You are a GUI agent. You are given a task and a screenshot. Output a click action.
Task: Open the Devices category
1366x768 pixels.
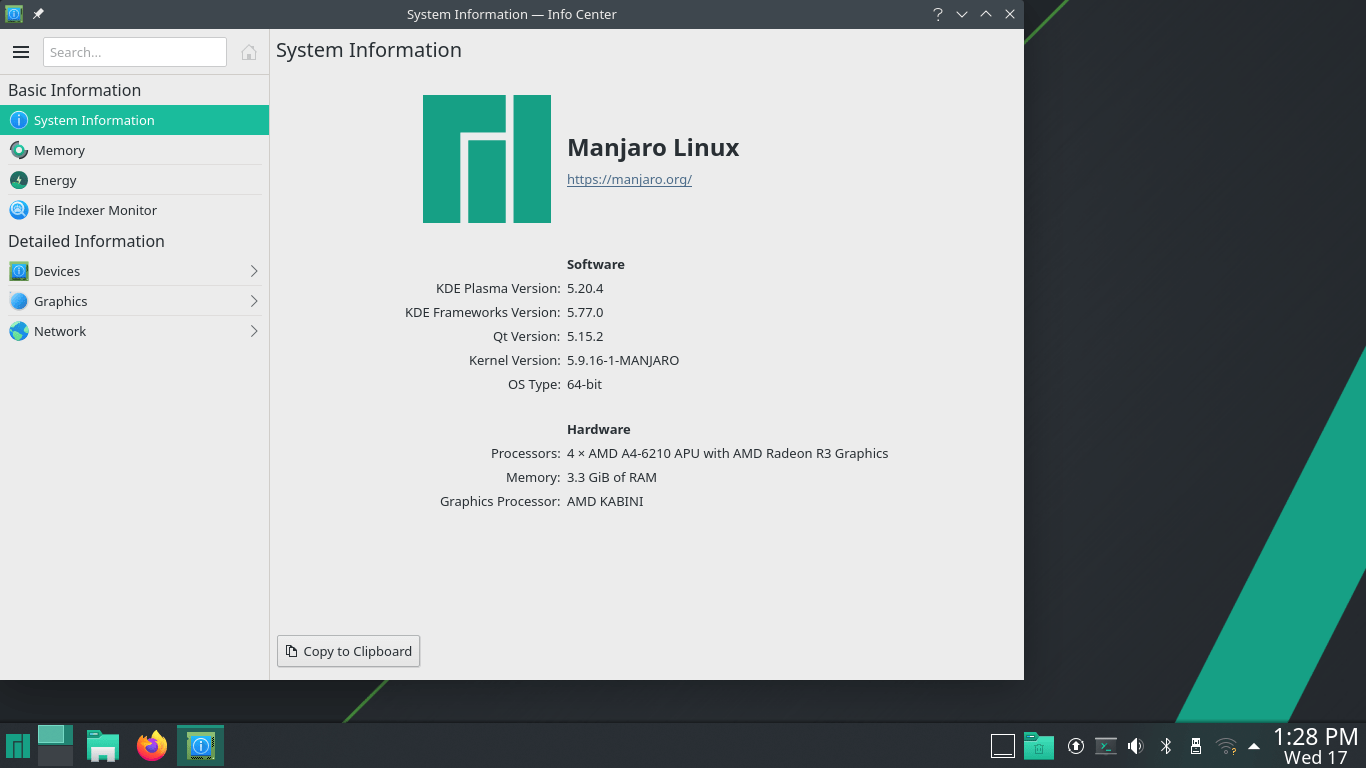pyautogui.click(x=134, y=271)
